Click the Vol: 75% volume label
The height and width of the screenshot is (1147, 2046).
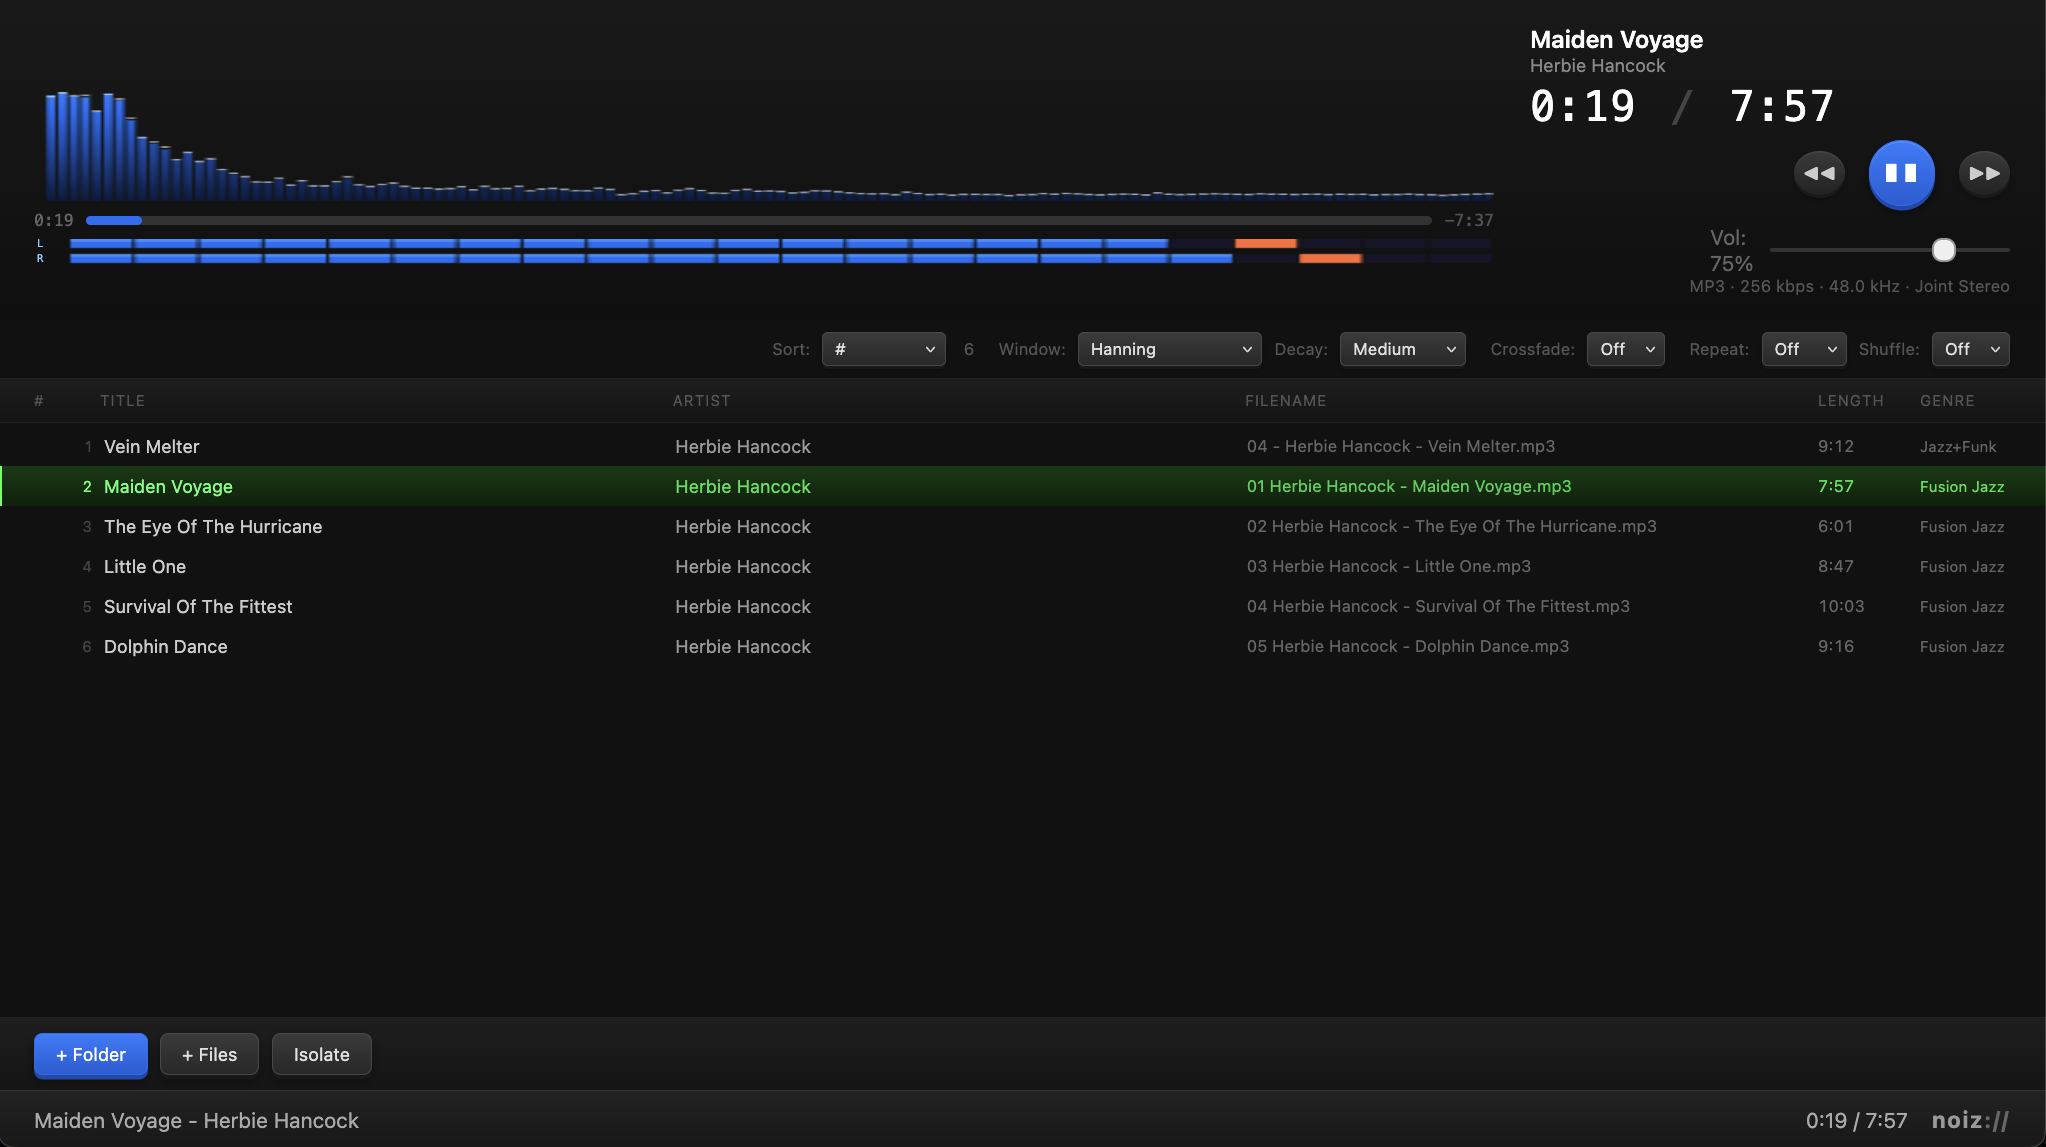(1730, 251)
